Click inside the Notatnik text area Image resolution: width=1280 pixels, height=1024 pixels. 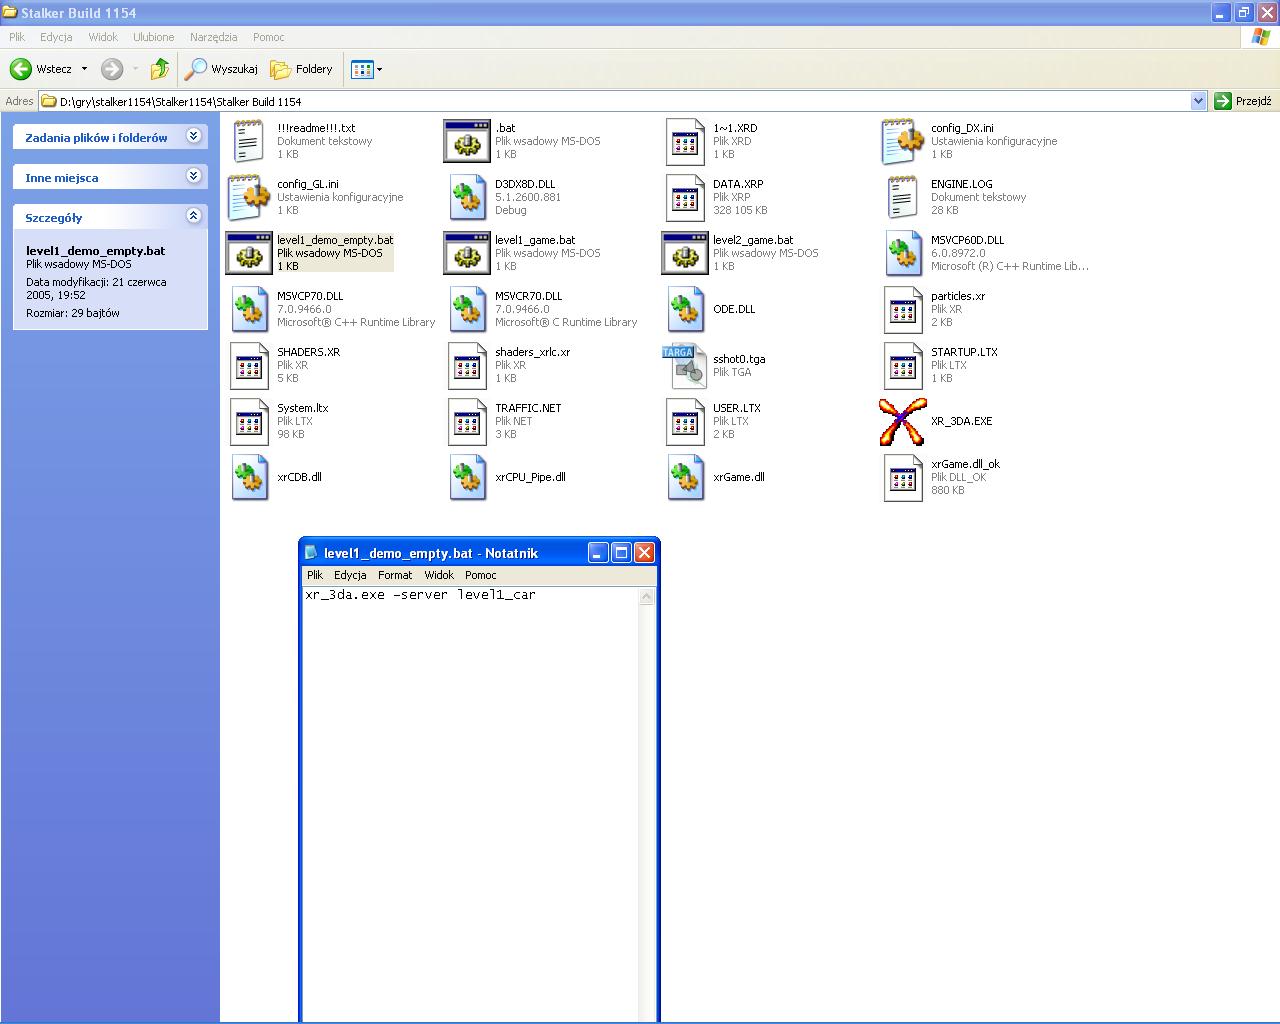coord(470,780)
